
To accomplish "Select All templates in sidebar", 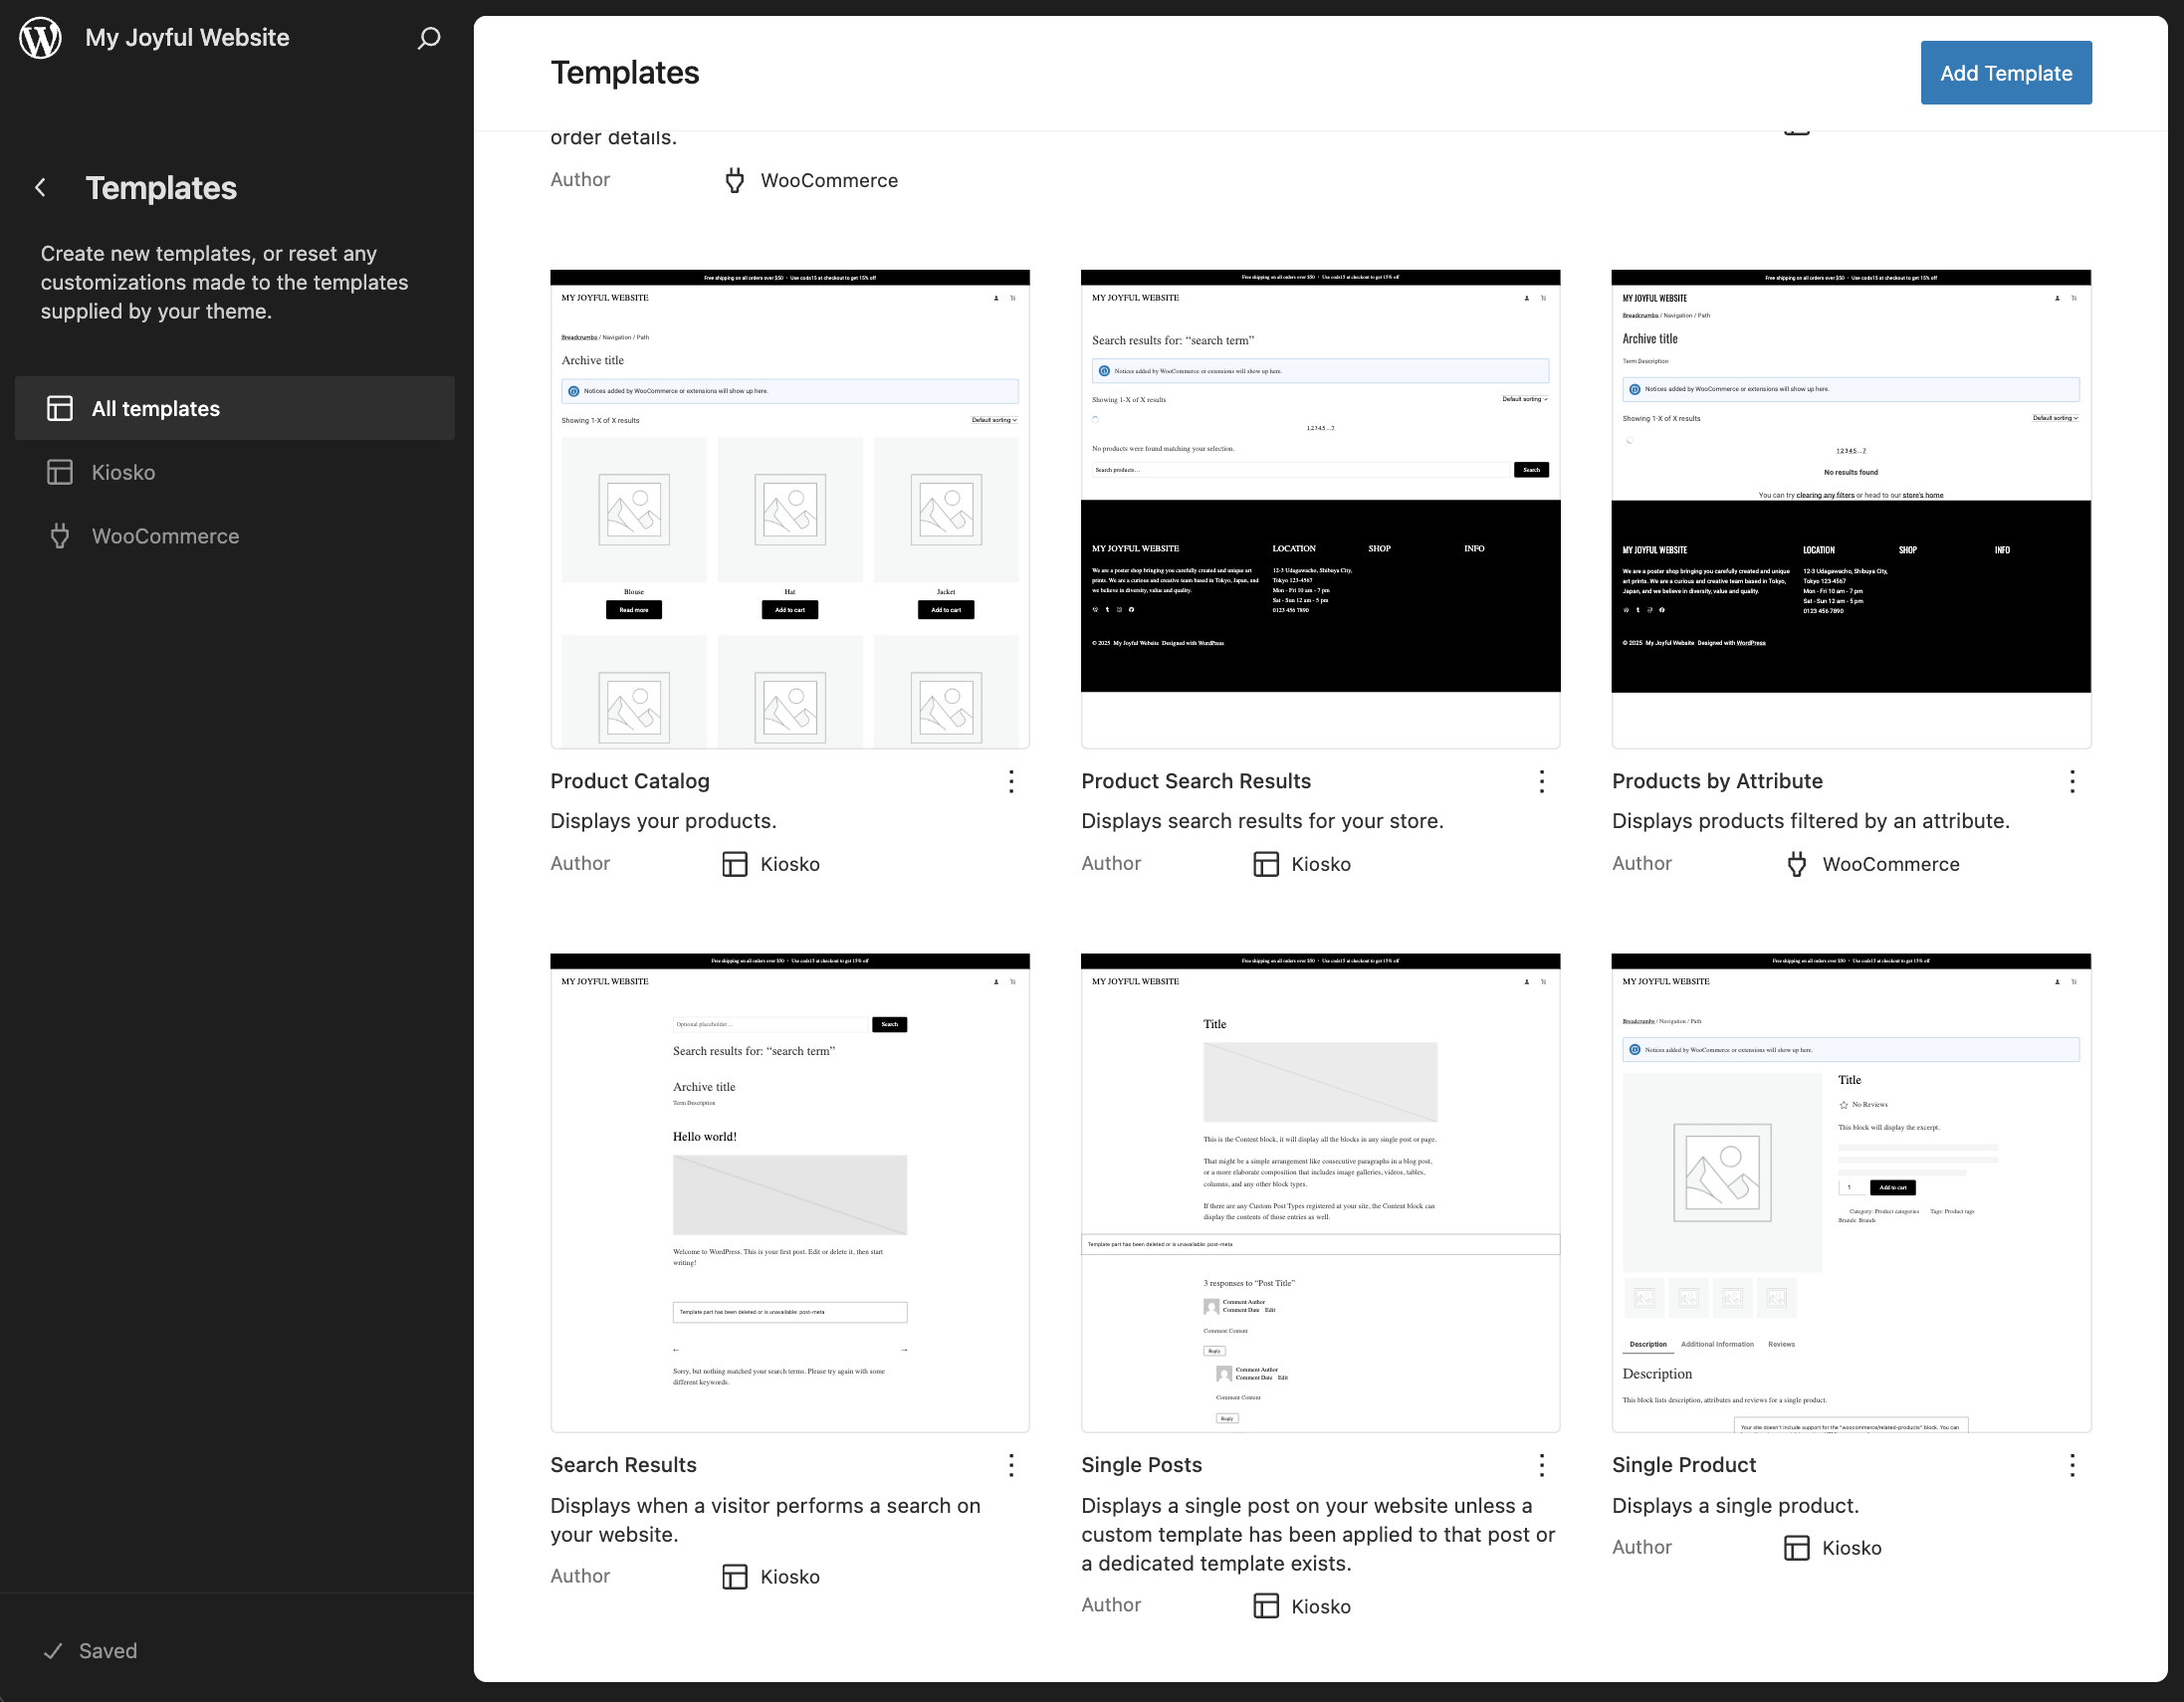I will (x=235, y=408).
